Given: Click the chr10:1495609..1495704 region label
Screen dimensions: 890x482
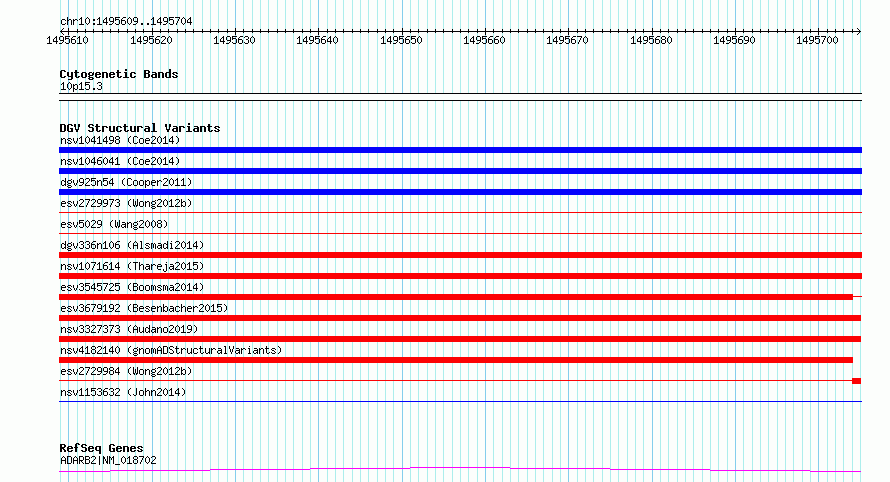Looking at the screenshot, I should 126,21.
